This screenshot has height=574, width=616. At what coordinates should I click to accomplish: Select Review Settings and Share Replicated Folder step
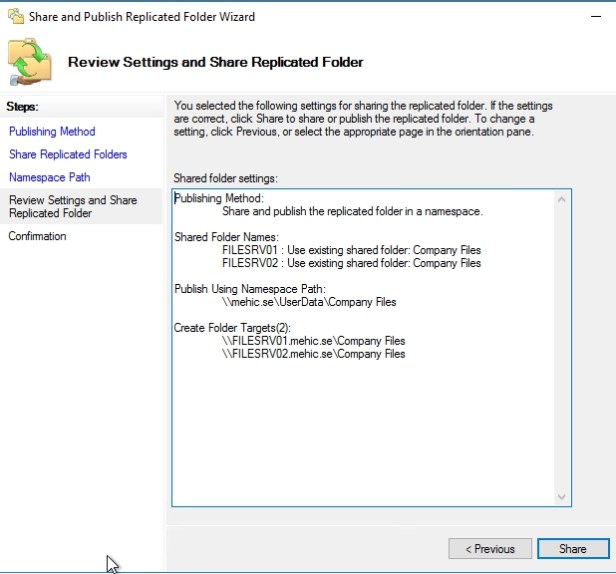click(73, 206)
